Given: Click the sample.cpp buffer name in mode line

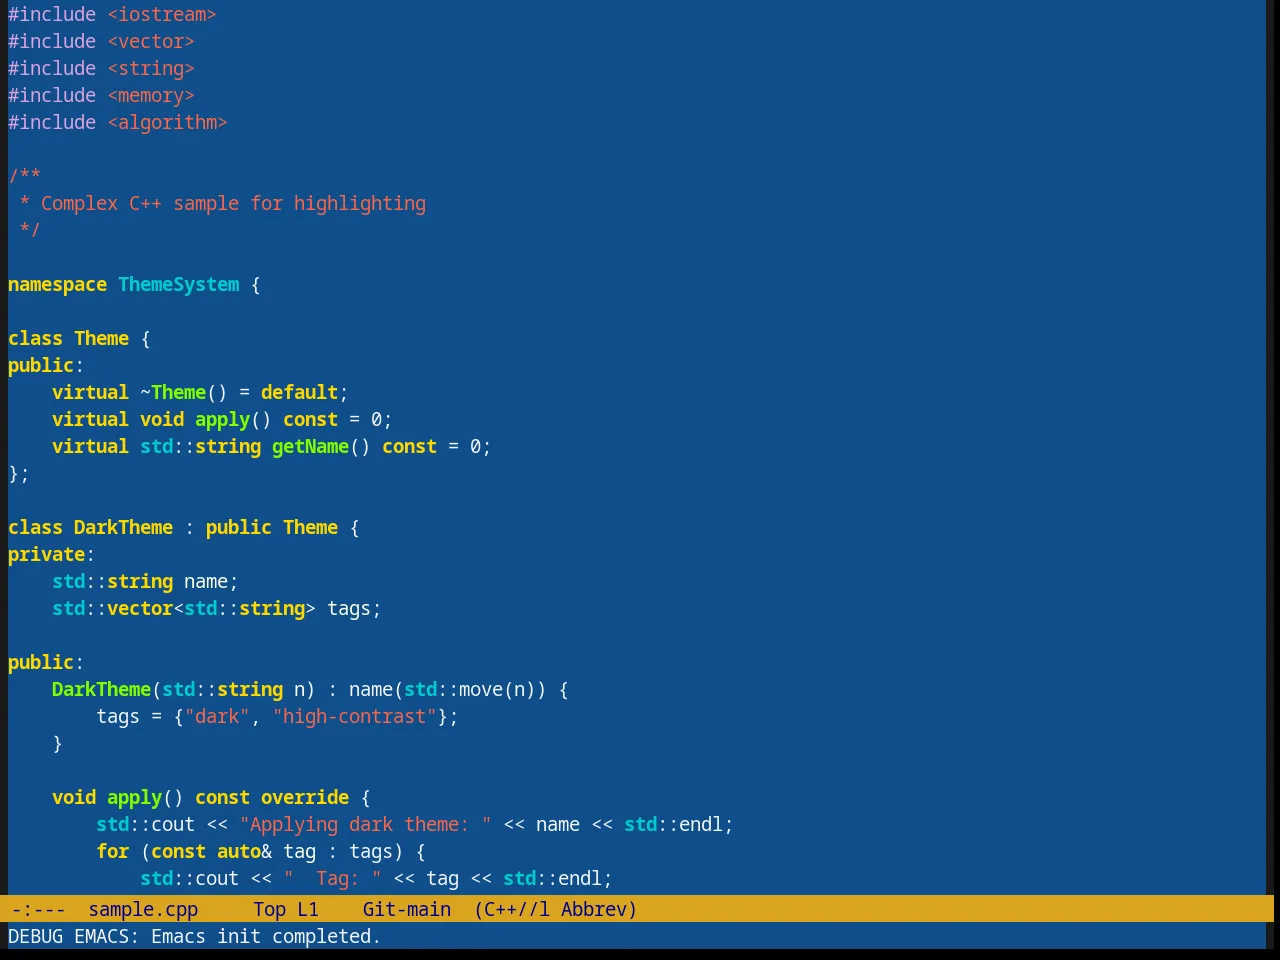Looking at the screenshot, I should [x=143, y=909].
